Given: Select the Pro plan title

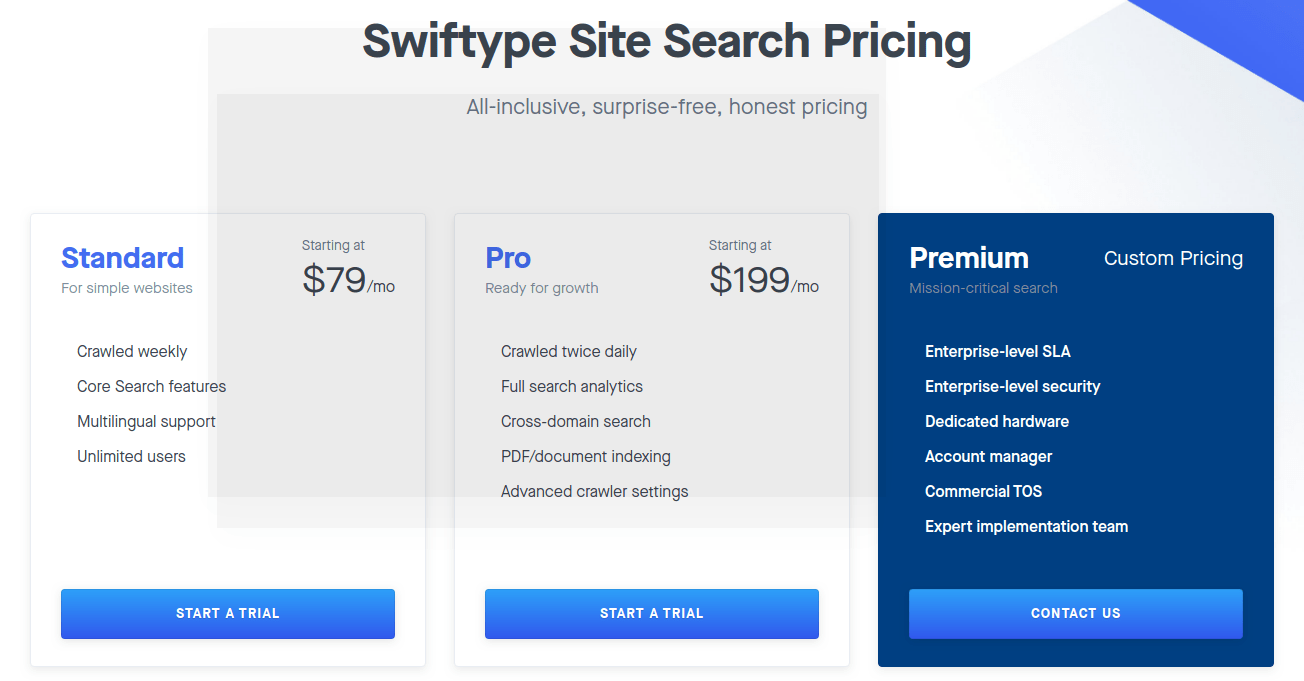Looking at the screenshot, I should pos(508,258).
